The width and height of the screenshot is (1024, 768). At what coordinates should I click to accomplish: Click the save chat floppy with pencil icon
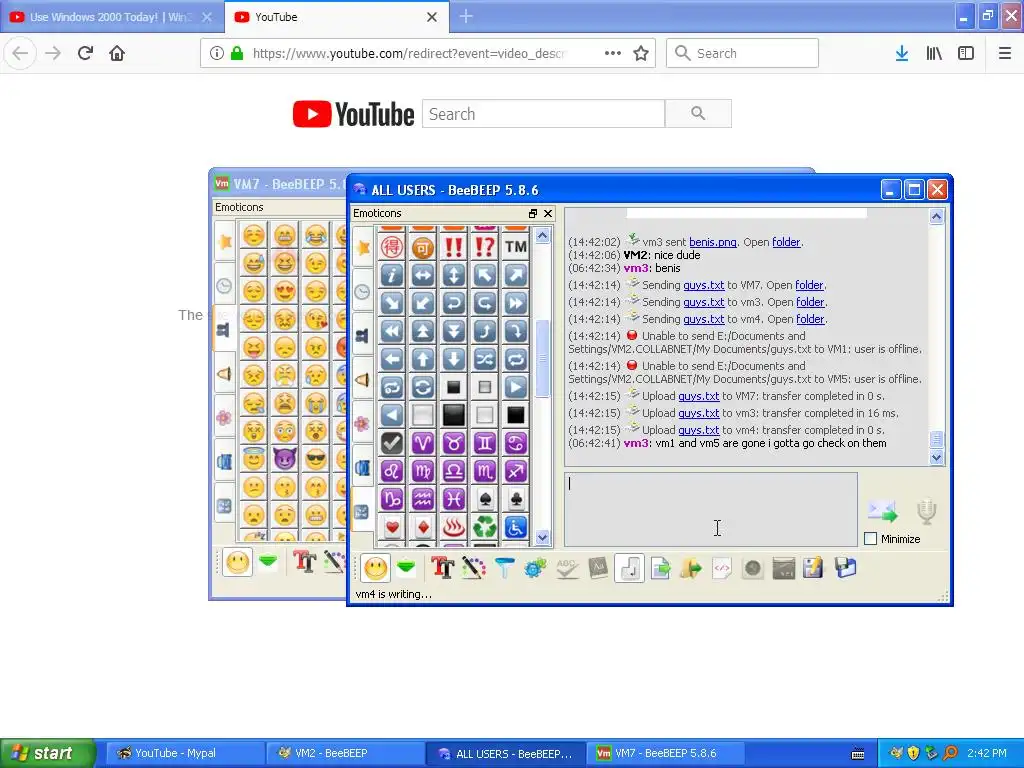[813, 568]
